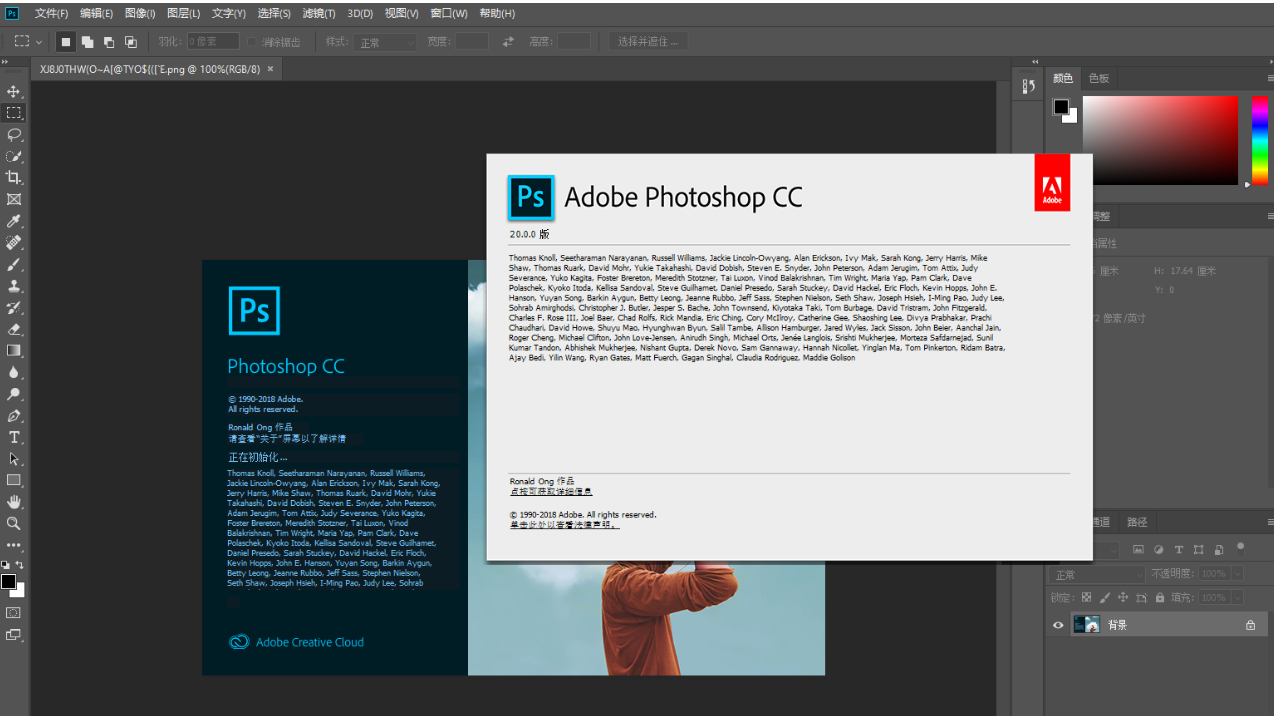The image size is (1274, 716).
Task: Select the Rectangle shape tool
Action: coord(14,480)
